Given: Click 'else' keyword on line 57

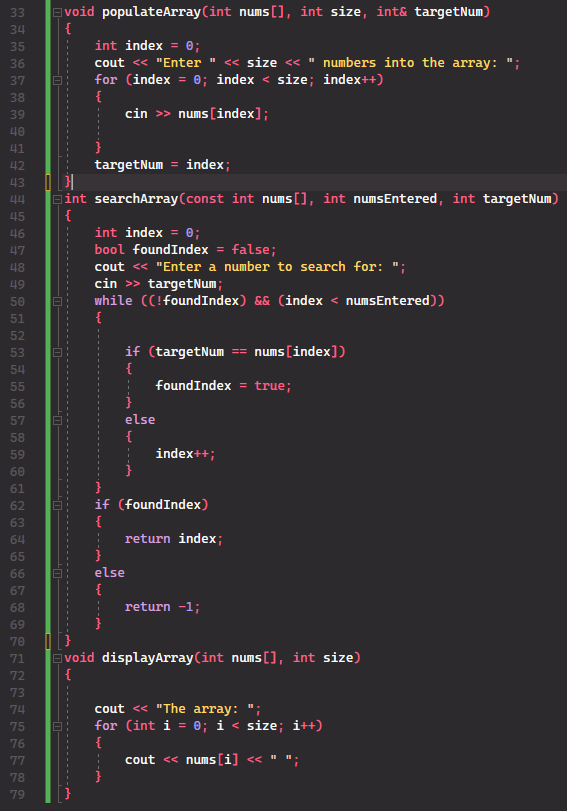Looking at the screenshot, I should (x=140, y=419).
